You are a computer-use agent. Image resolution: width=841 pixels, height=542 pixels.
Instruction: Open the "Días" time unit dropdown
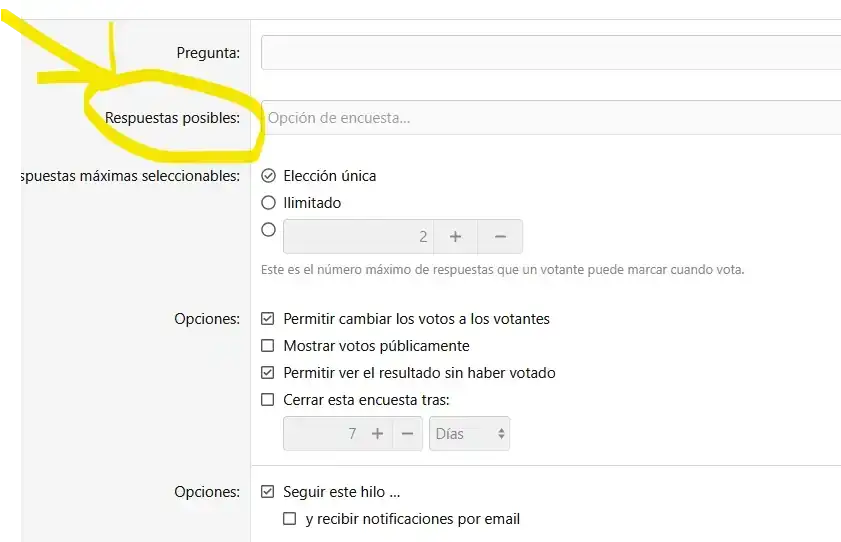470,434
